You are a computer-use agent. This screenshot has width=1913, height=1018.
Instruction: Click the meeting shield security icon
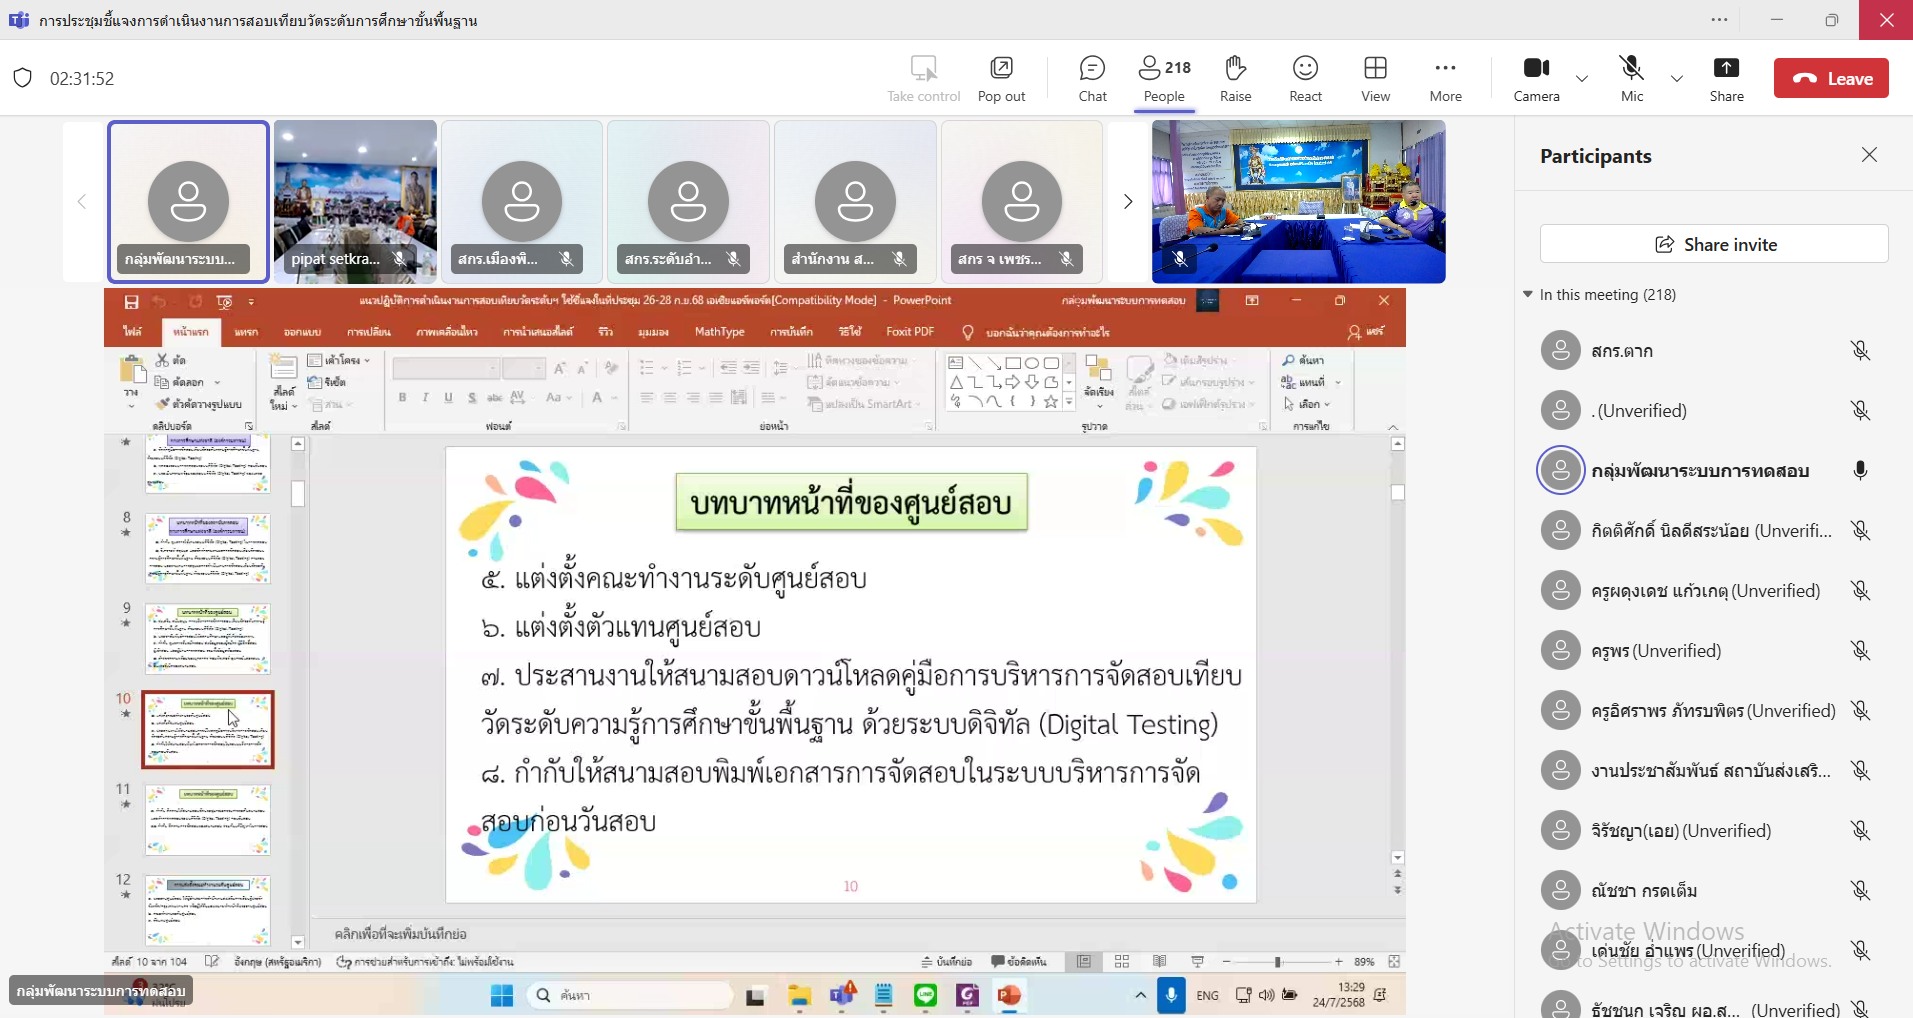pyautogui.click(x=22, y=78)
